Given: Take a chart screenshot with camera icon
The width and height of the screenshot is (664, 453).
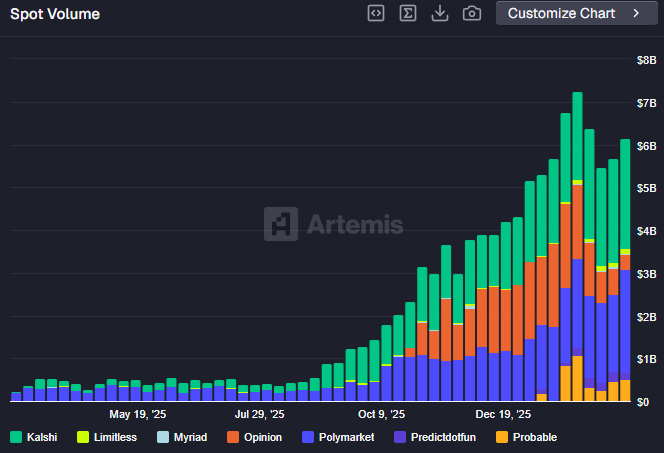Looking at the screenshot, I should [x=472, y=13].
